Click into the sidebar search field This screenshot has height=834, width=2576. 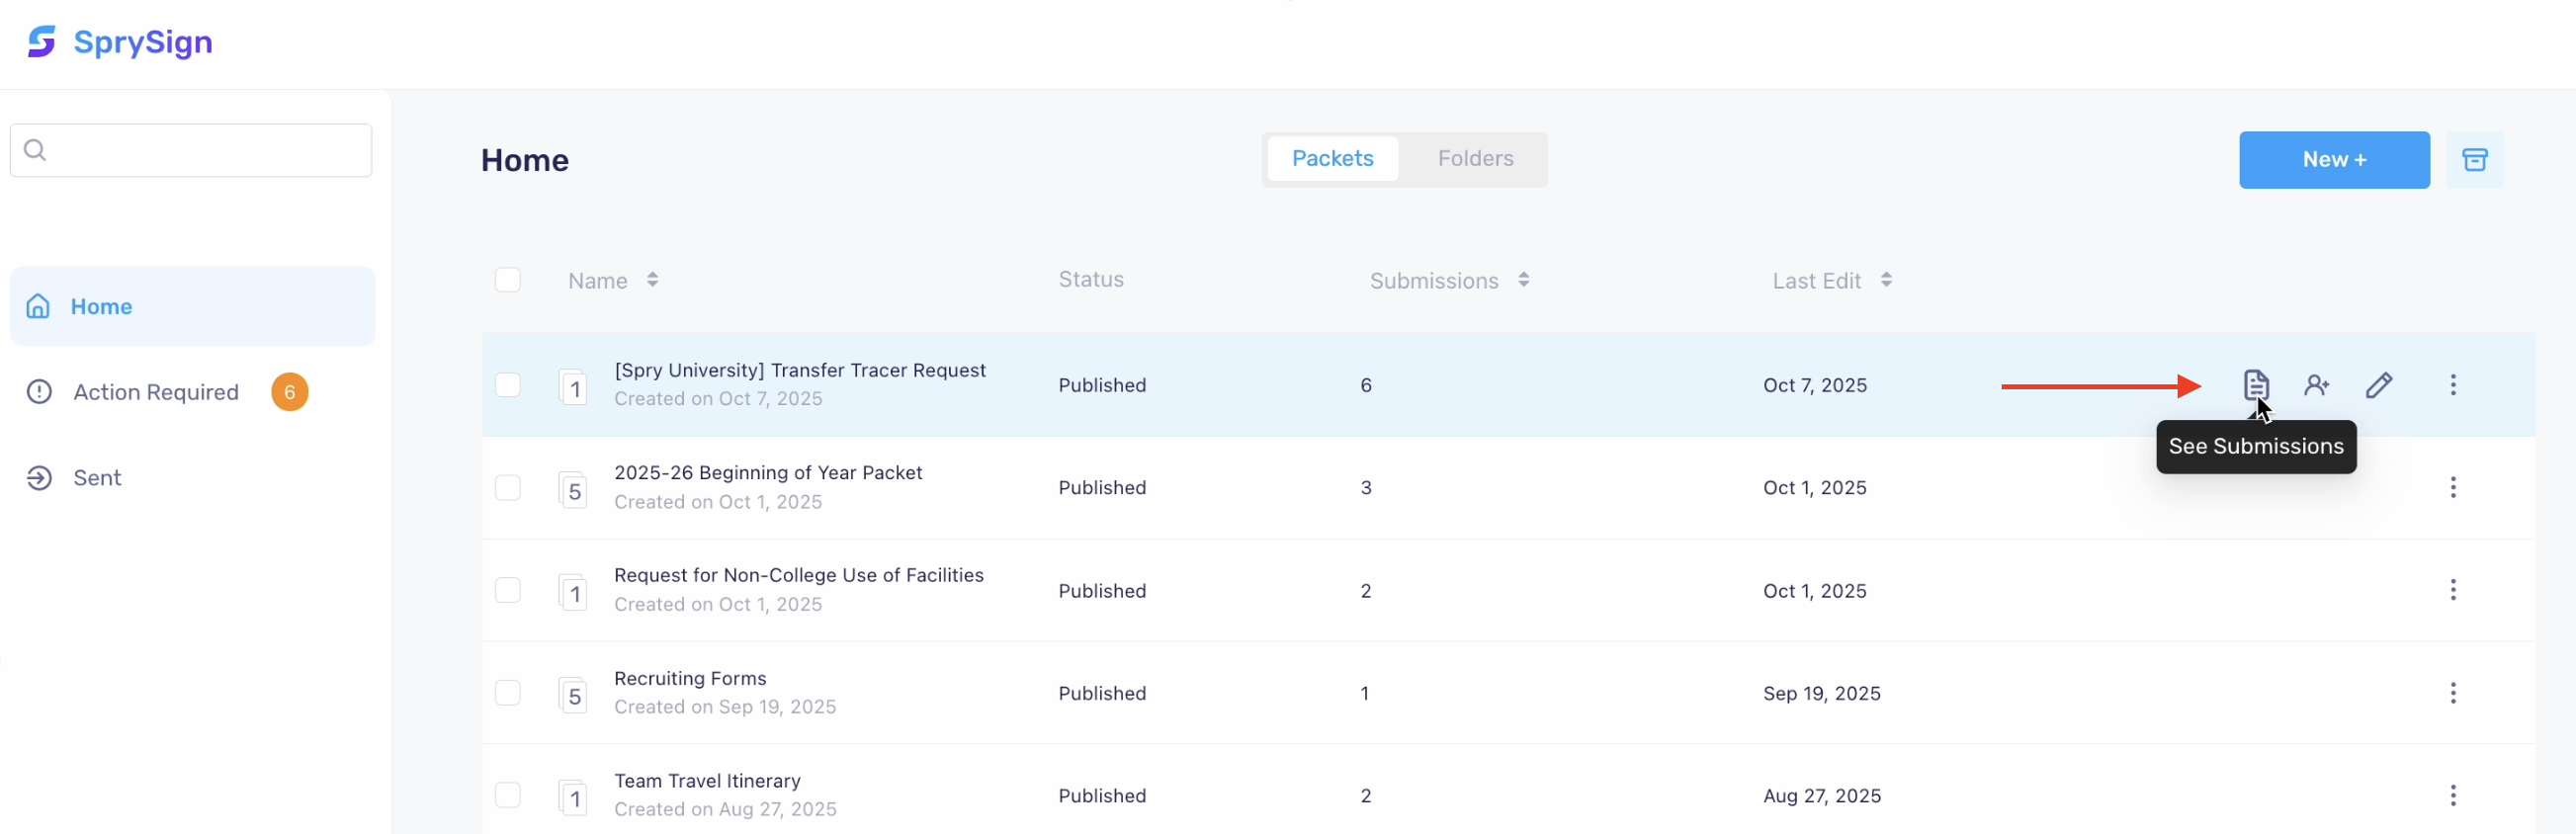click(x=191, y=150)
